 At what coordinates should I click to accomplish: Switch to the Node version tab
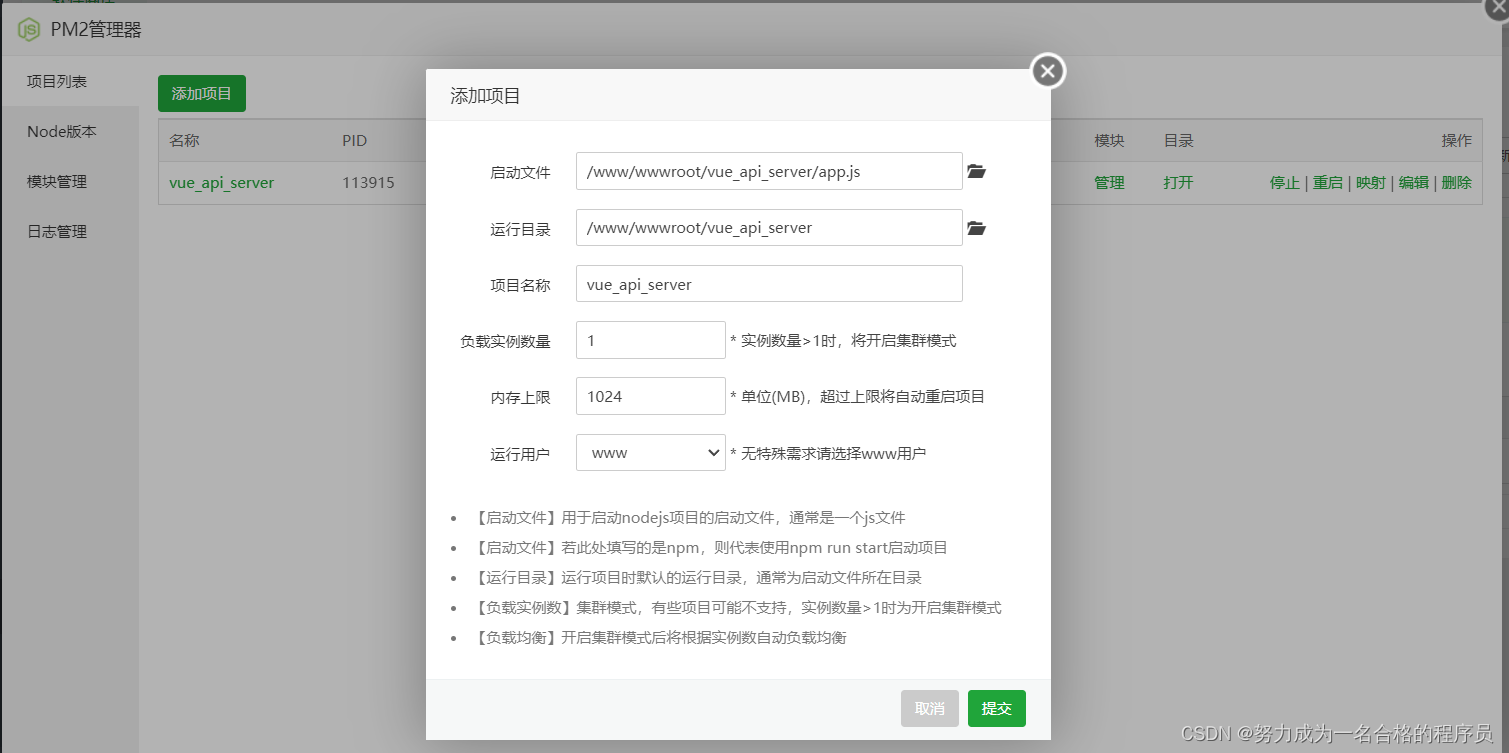[x=62, y=131]
